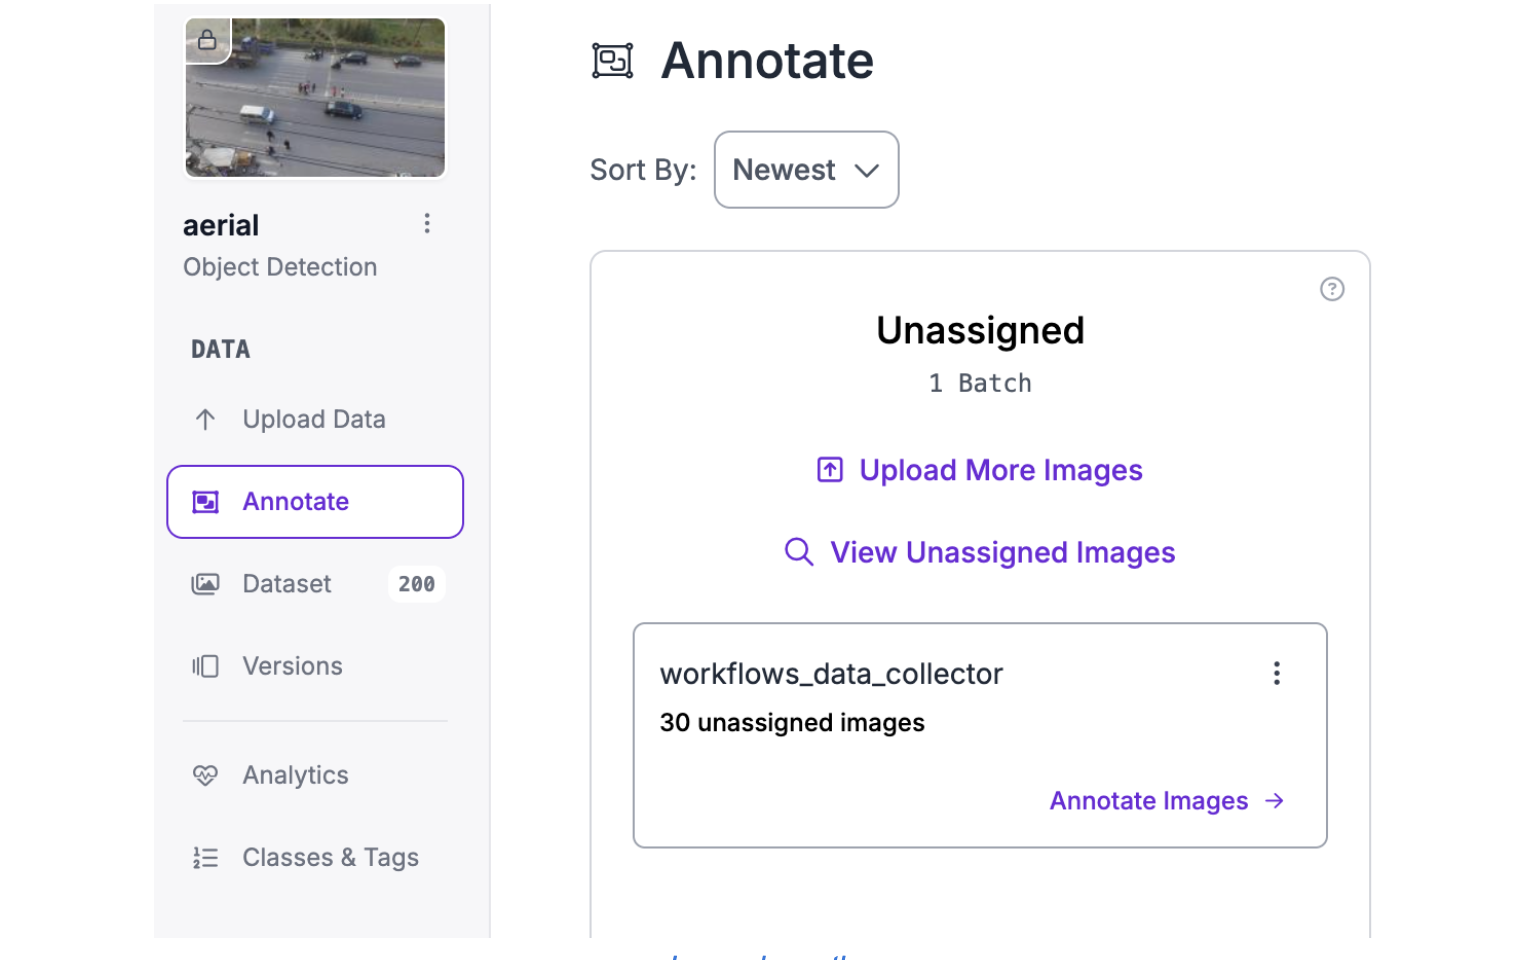Open the Versions page
The height and width of the screenshot is (960, 1540).
(292, 666)
